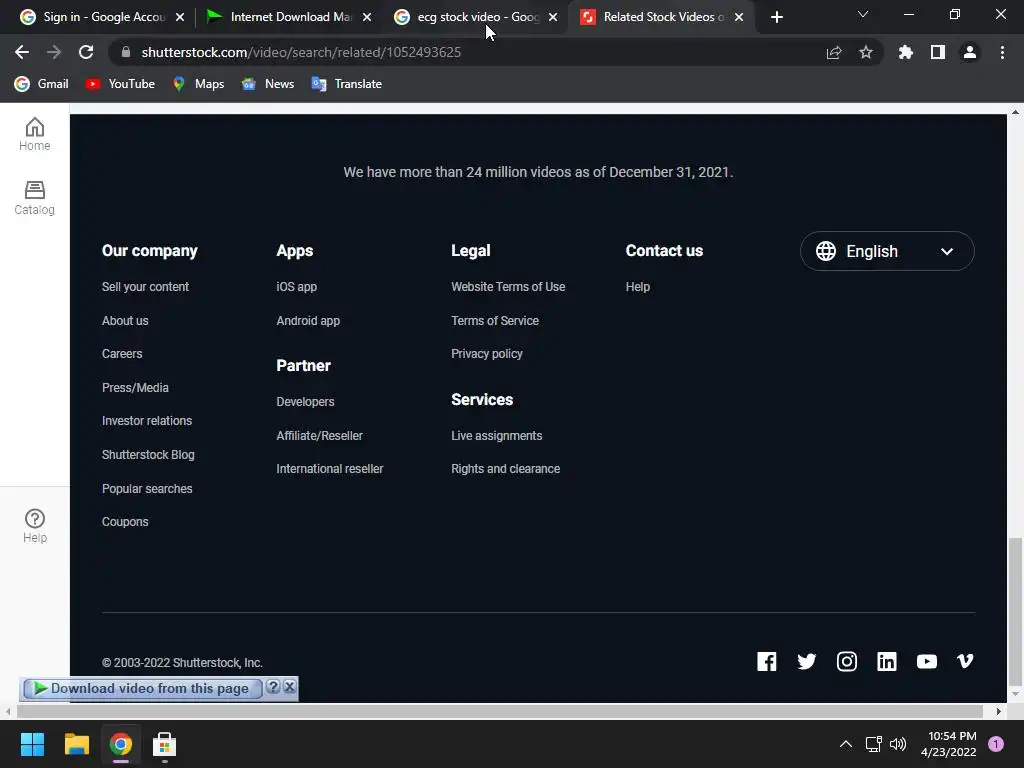
Task: Expand the English language dropdown
Action: (x=887, y=251)
